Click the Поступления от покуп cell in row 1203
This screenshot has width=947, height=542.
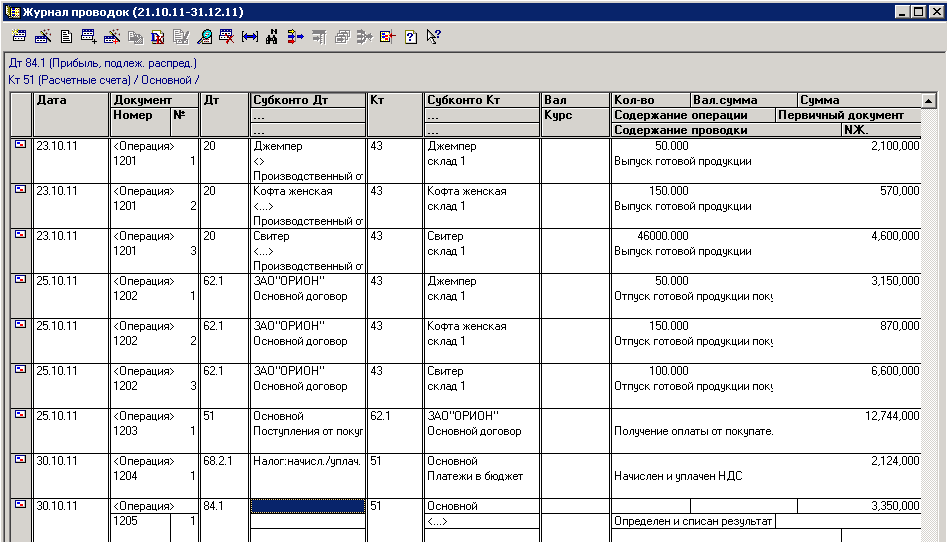[308, 431]
